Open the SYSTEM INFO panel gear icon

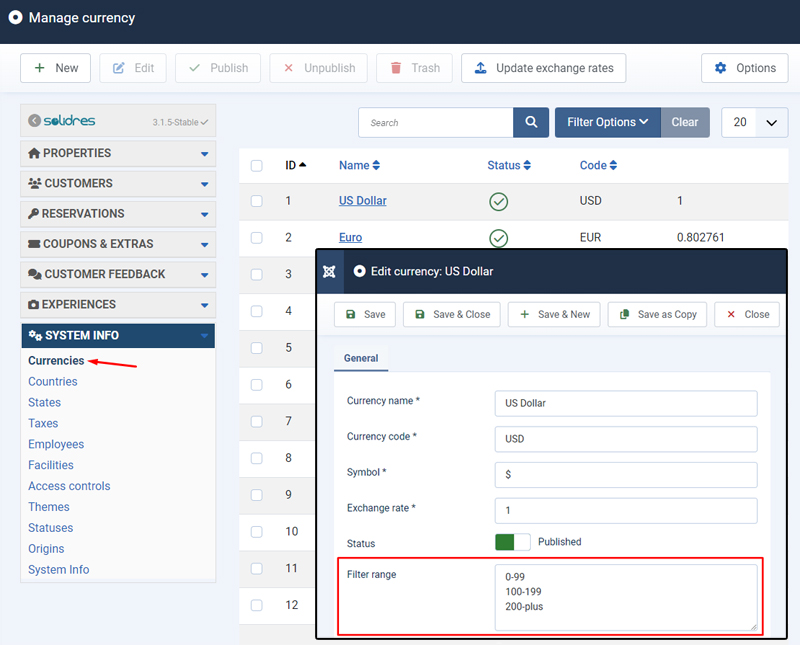33,335
